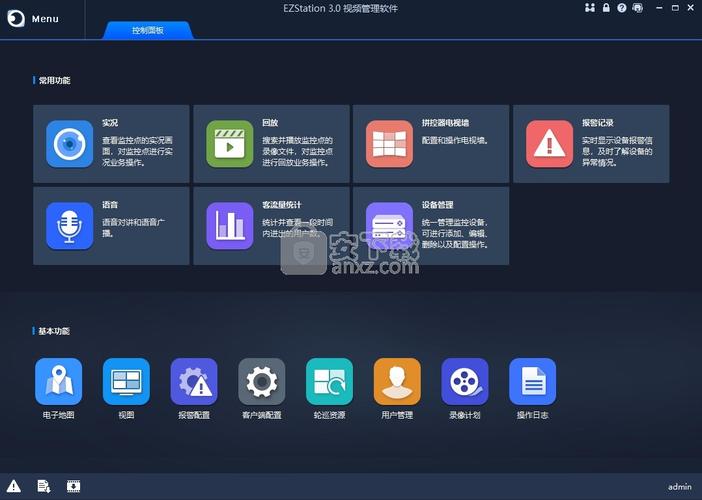Click the printer-like icon in title bar
702x500 pixels.
coord(638,8)
